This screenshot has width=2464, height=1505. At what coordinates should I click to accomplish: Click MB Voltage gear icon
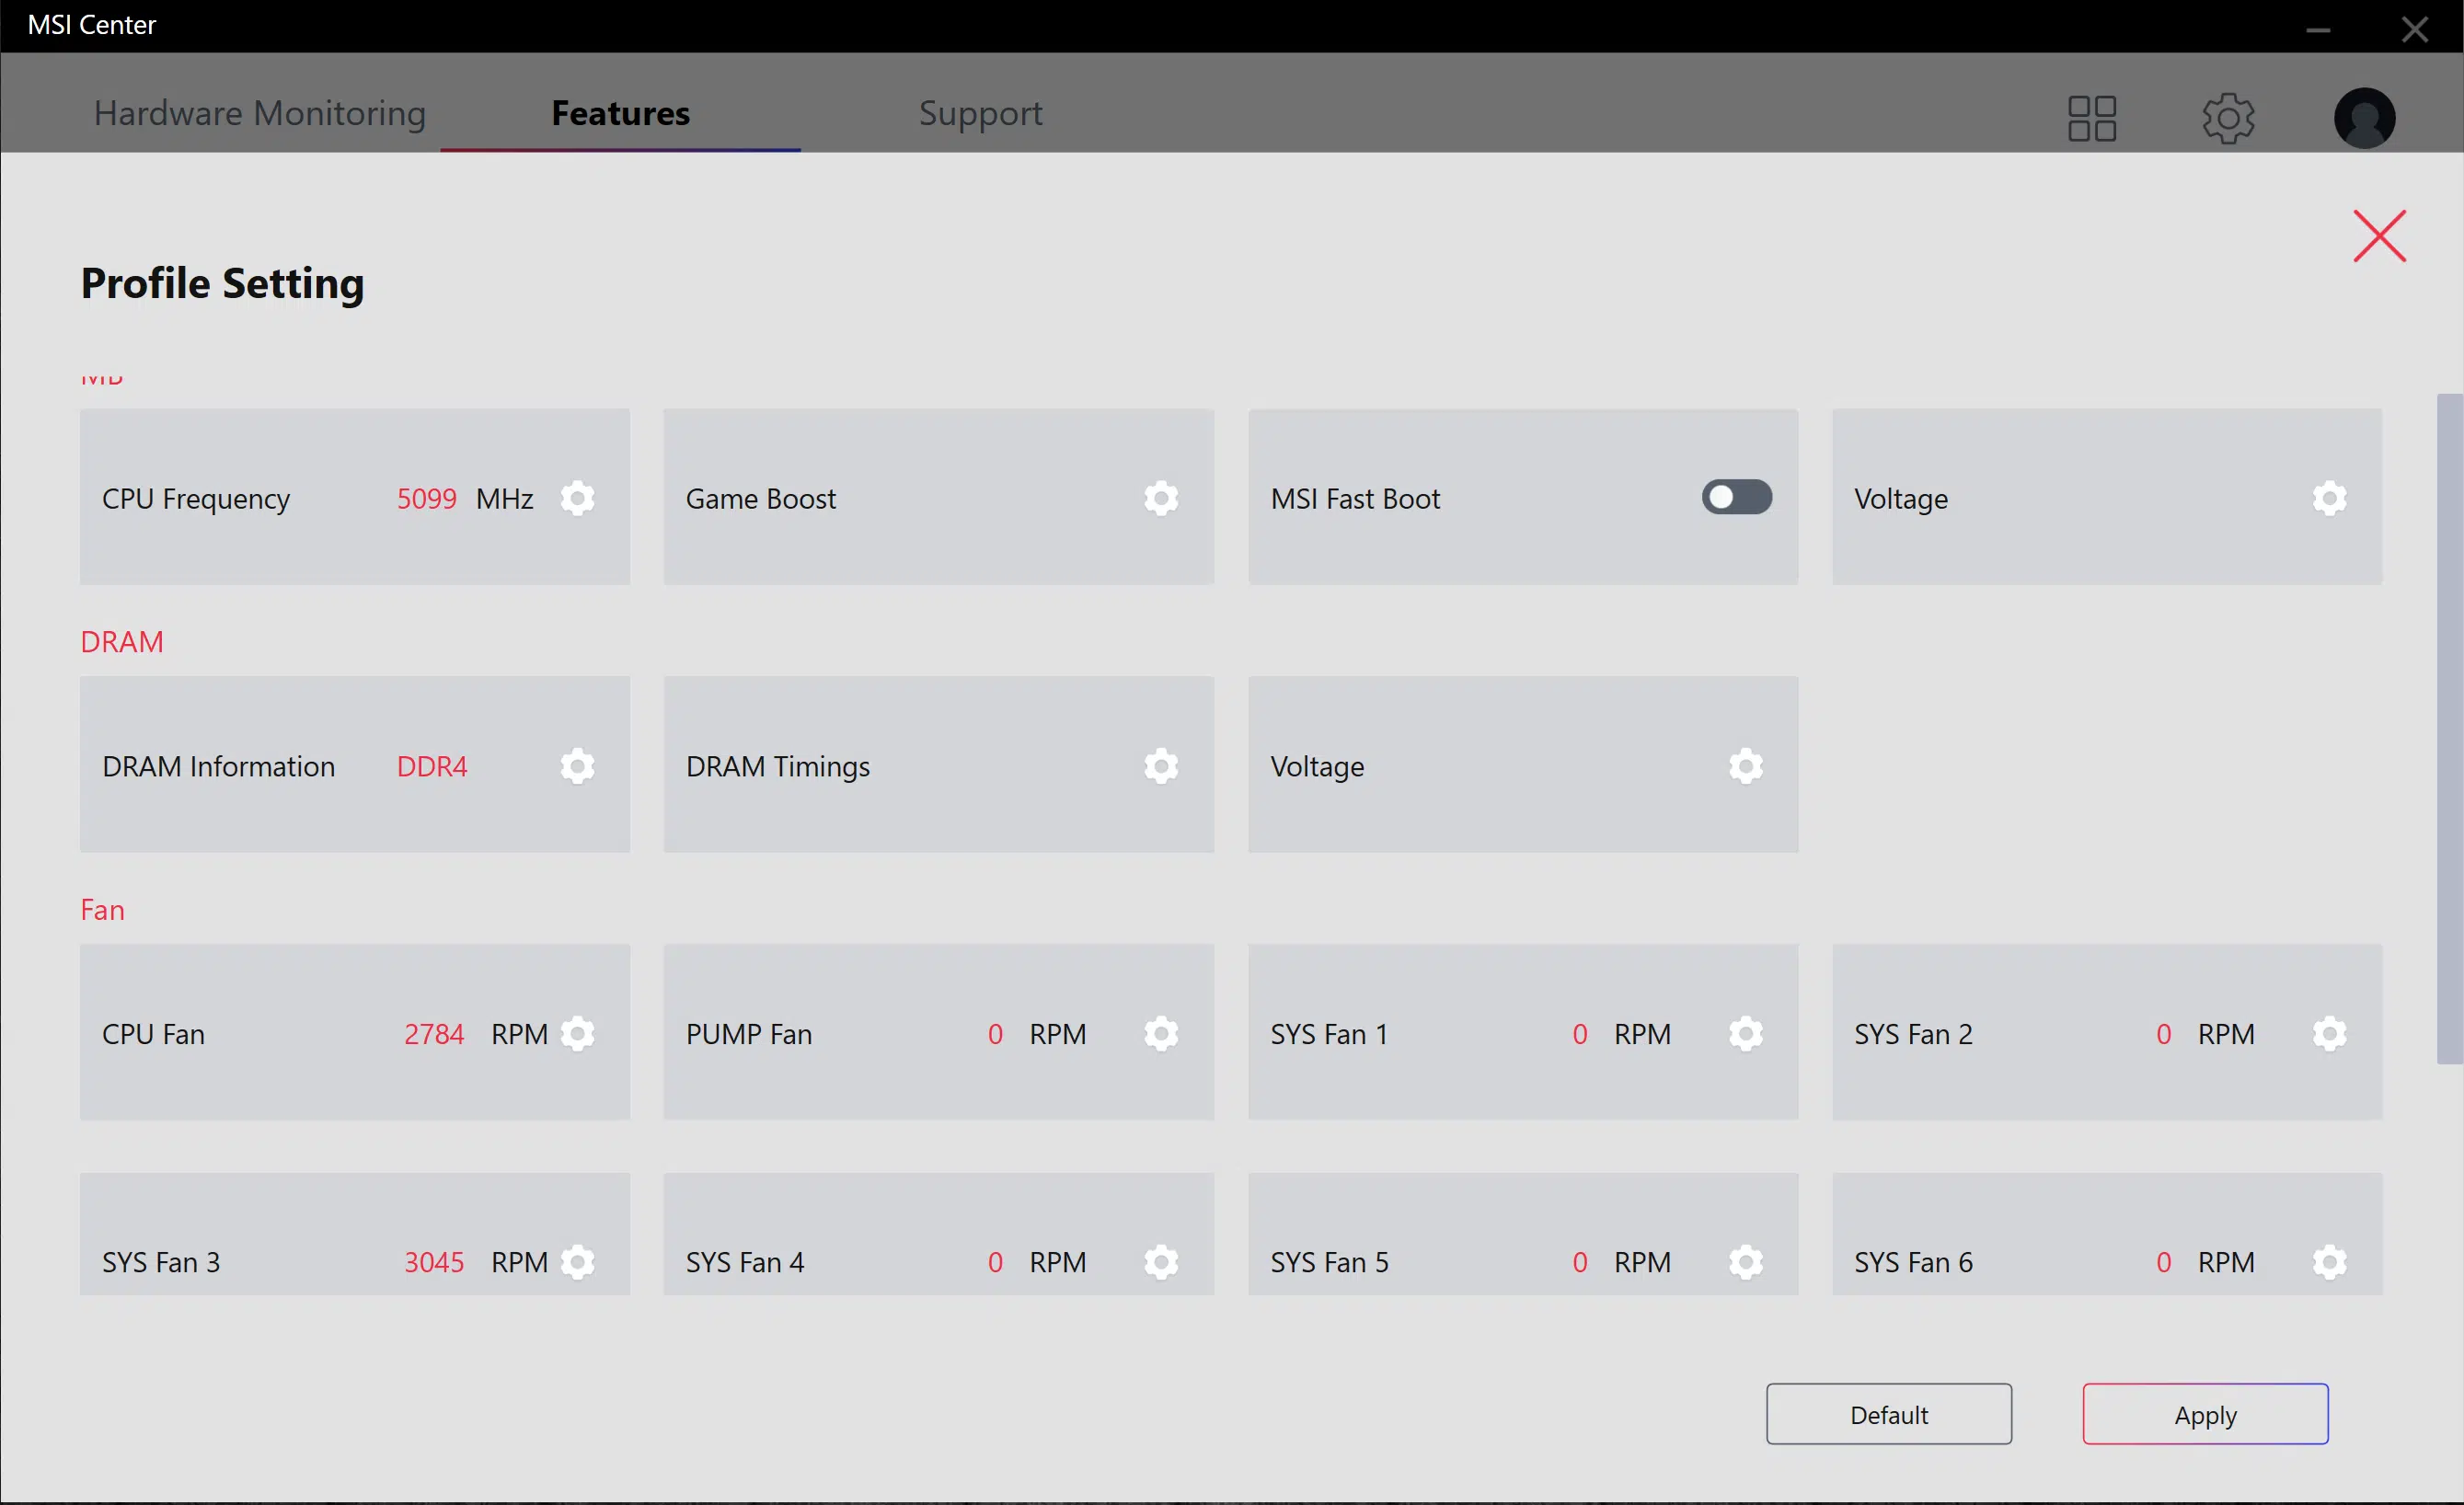(2329, 498)
